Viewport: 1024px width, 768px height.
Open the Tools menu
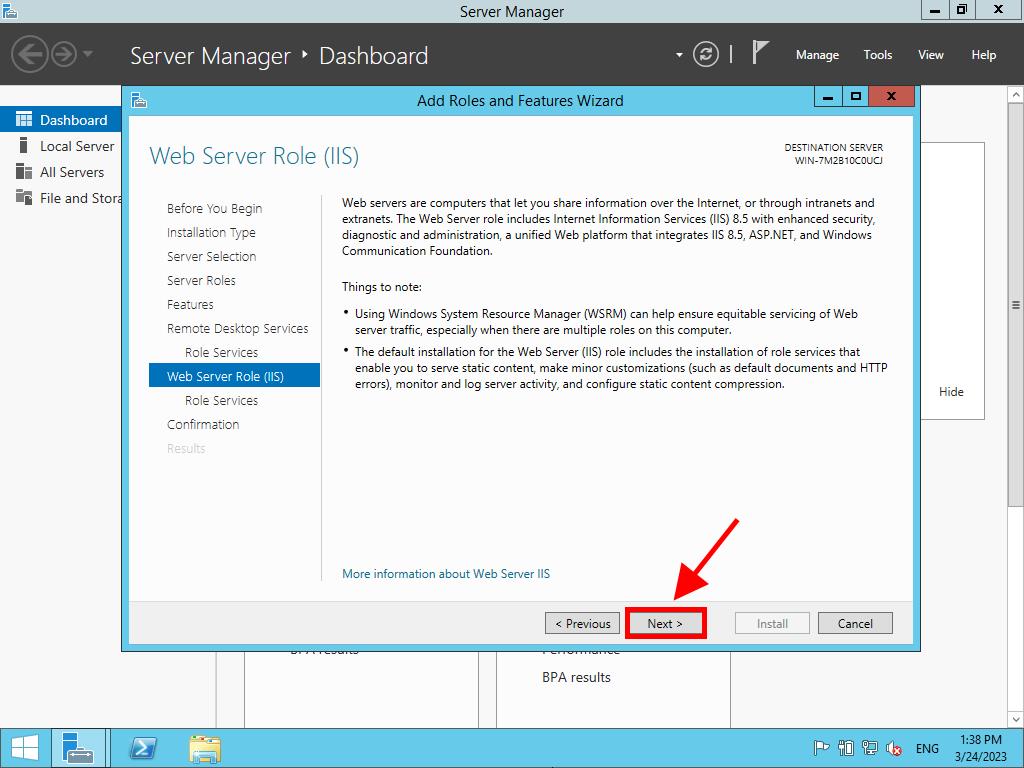(878, 55)
